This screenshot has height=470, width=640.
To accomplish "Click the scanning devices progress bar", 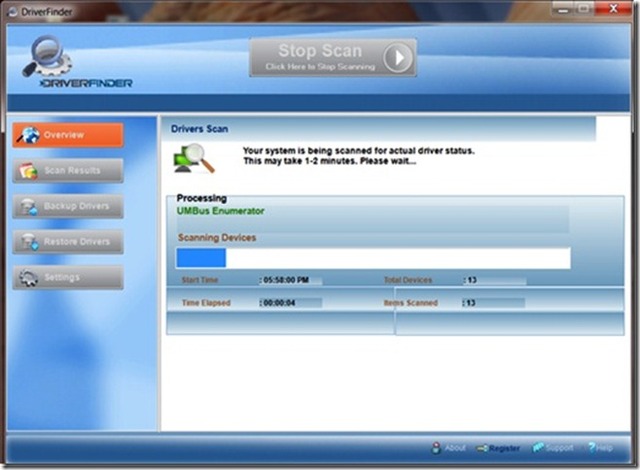I will pyautogui.click(x=373, y=258).
